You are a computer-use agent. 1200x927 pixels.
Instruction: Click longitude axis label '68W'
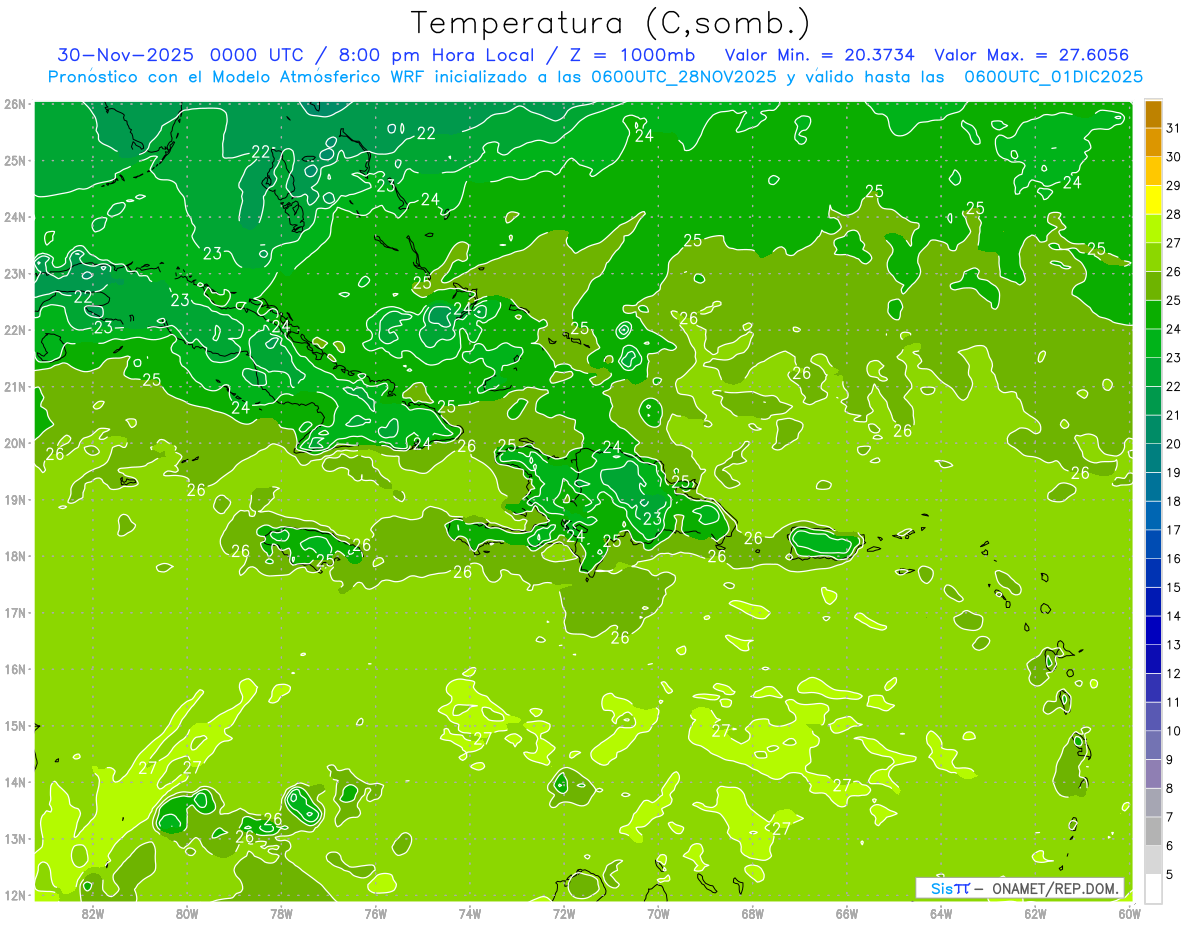point(753,913)
